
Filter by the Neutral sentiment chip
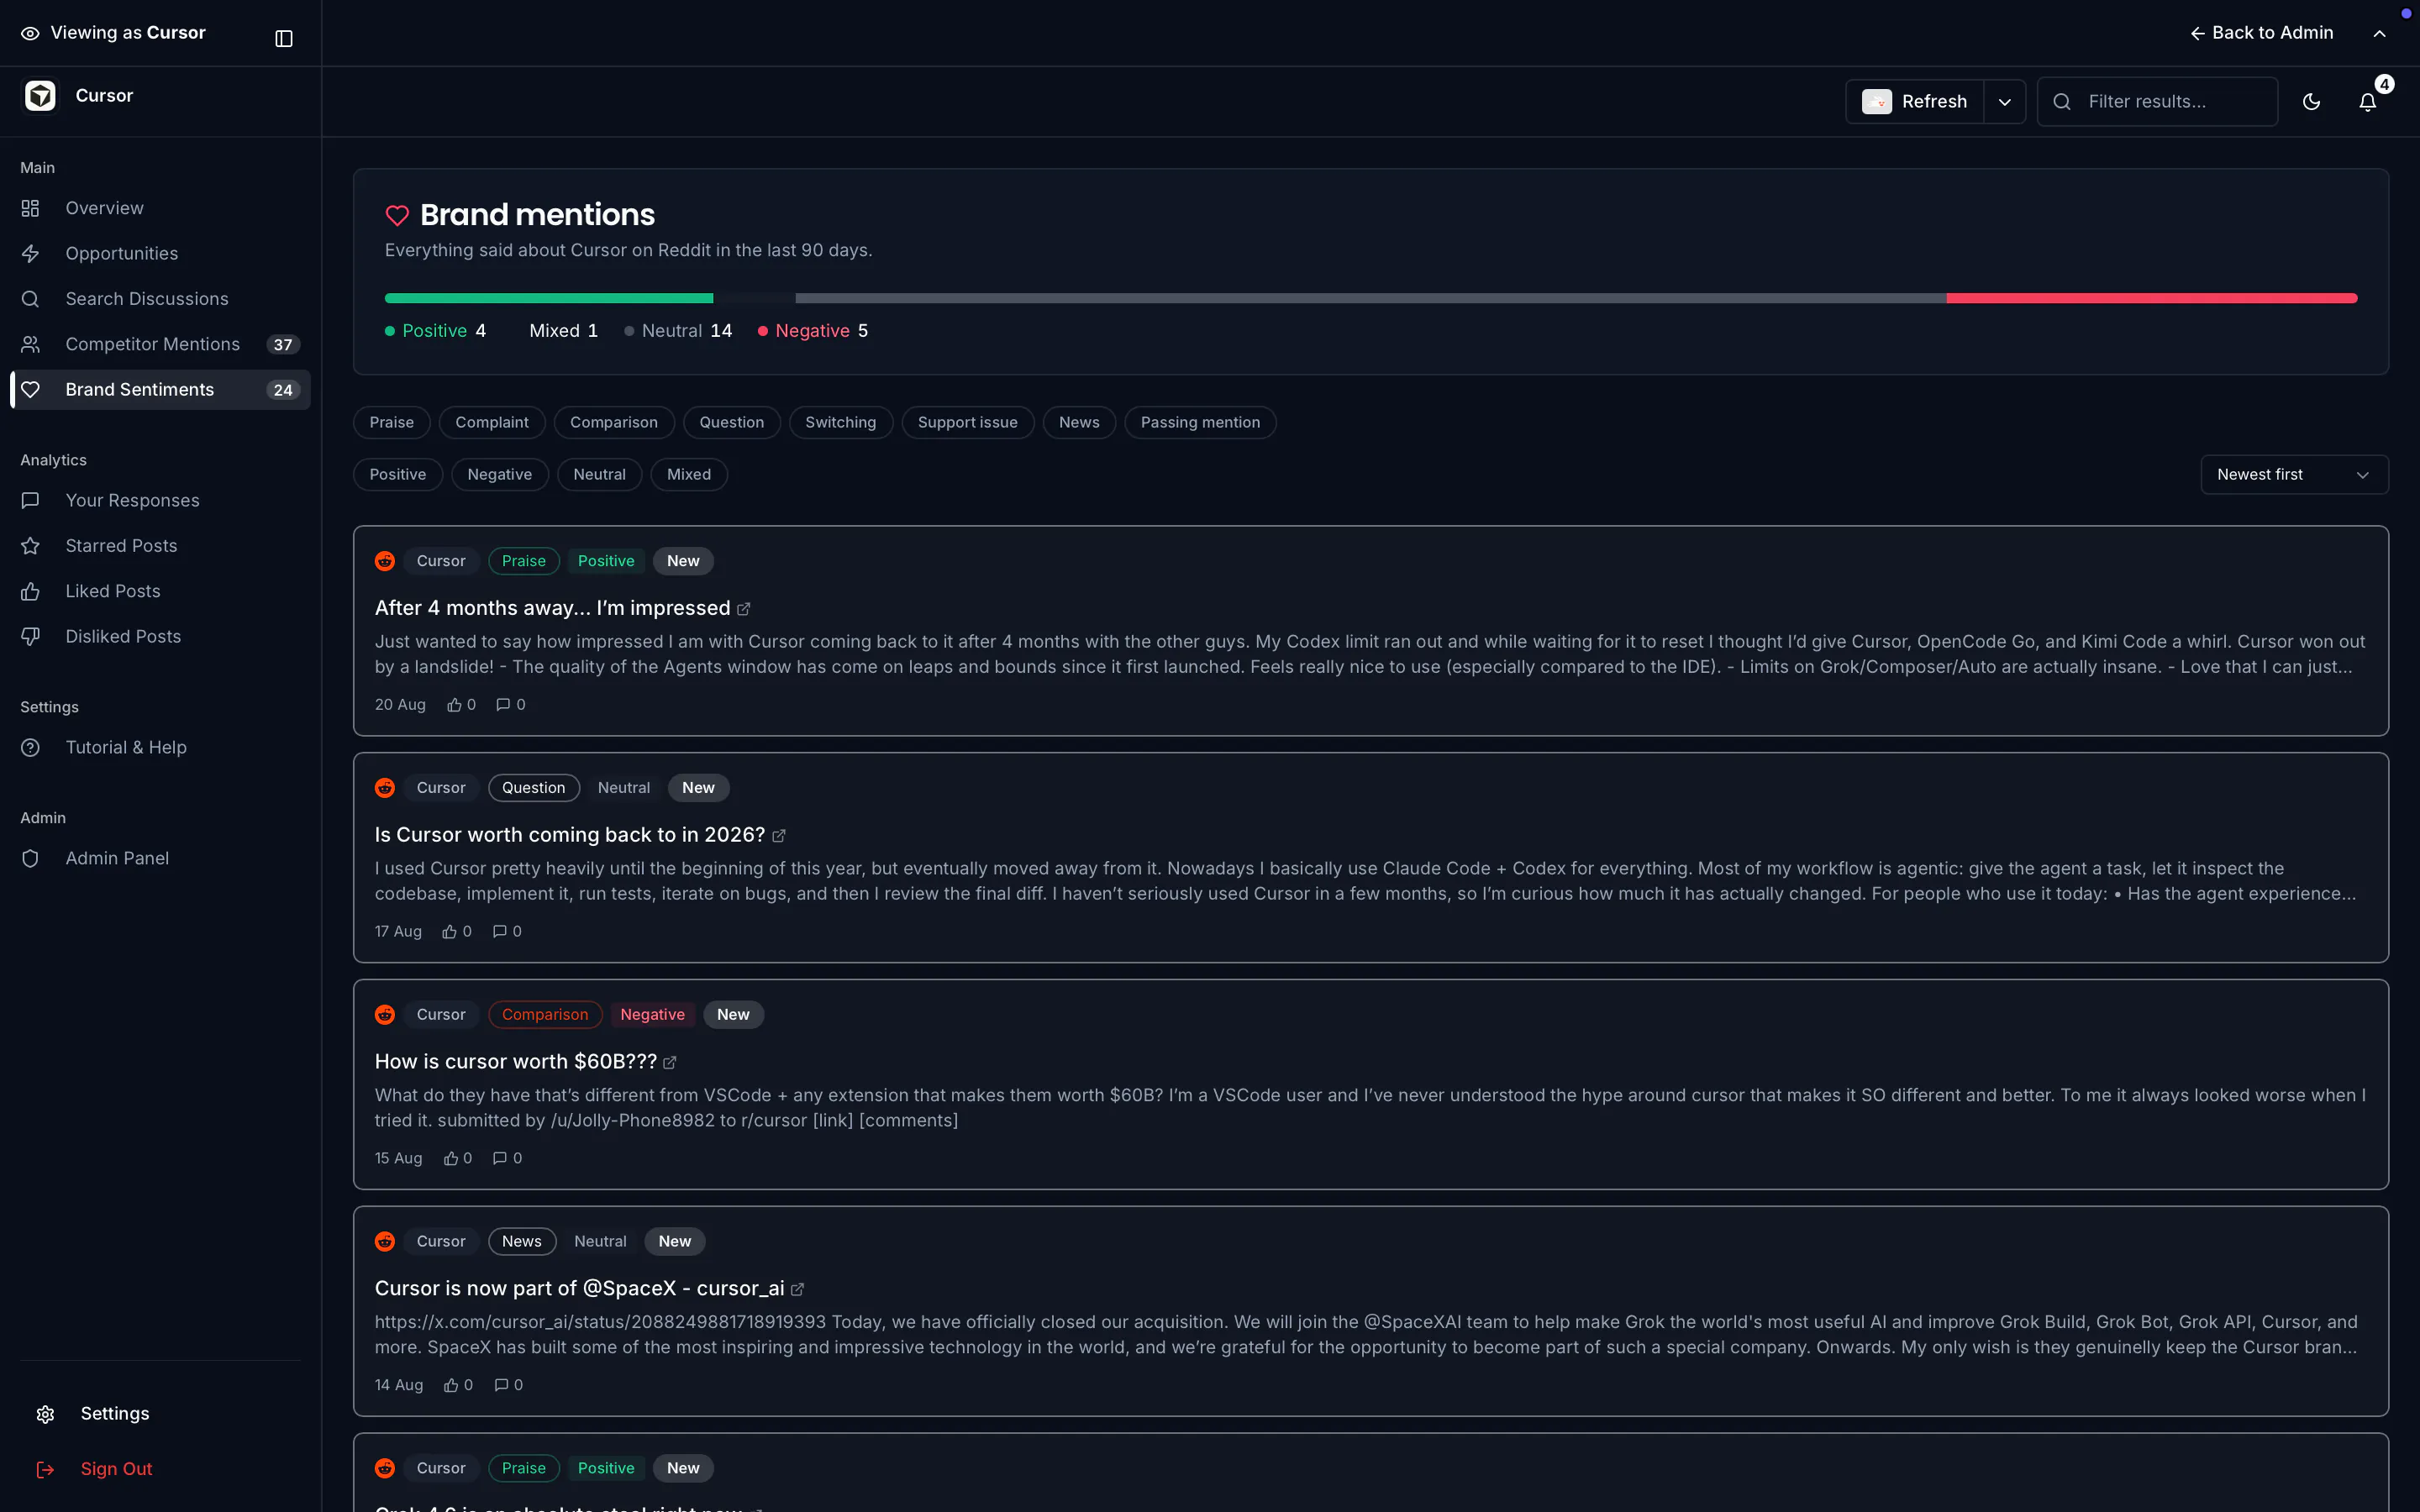point(600,474)
